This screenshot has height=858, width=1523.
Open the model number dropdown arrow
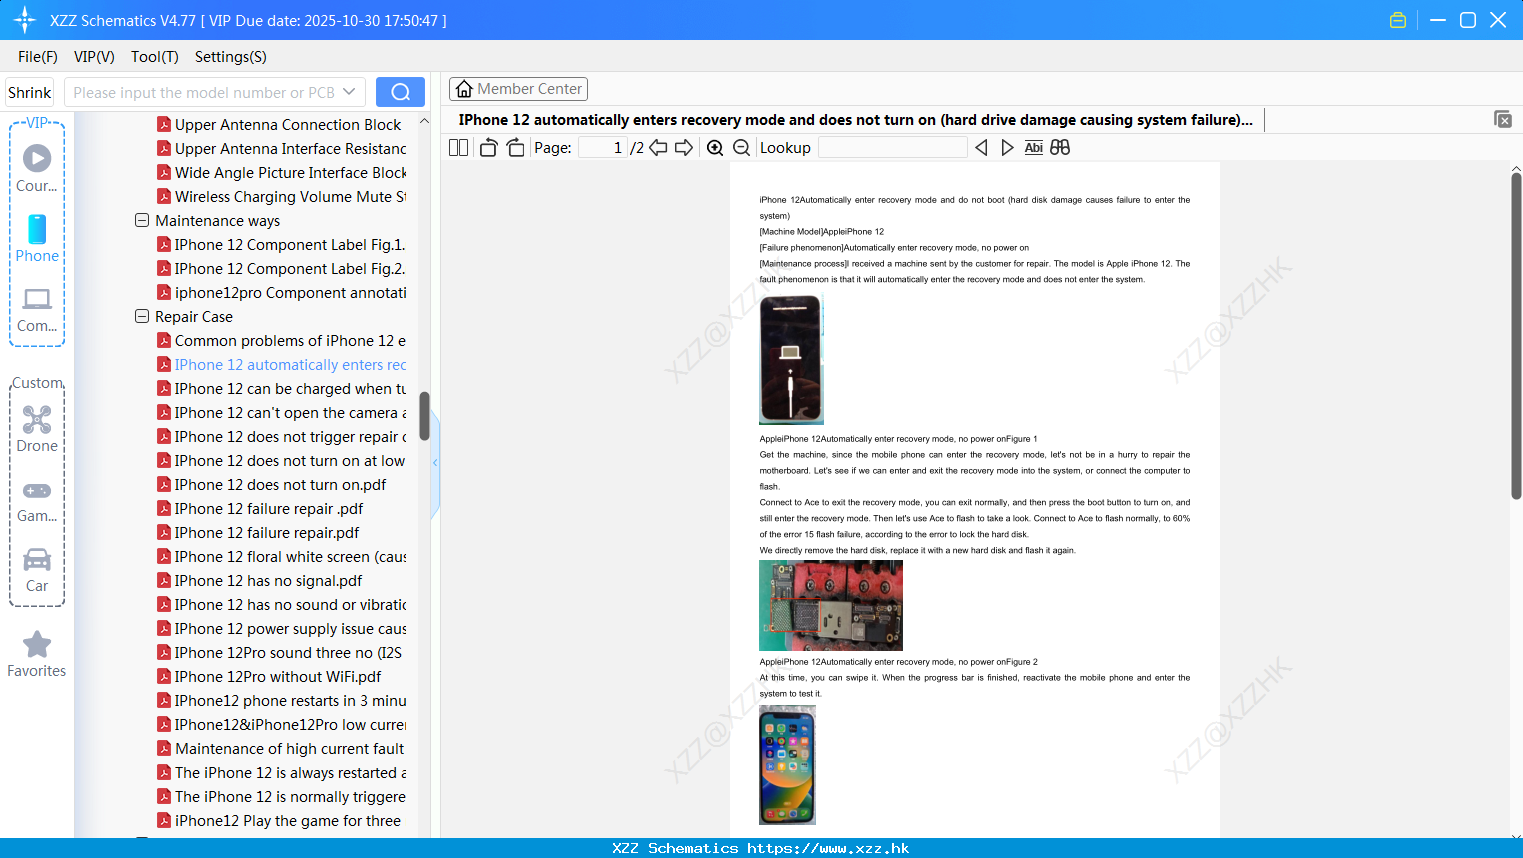[349, 92]
